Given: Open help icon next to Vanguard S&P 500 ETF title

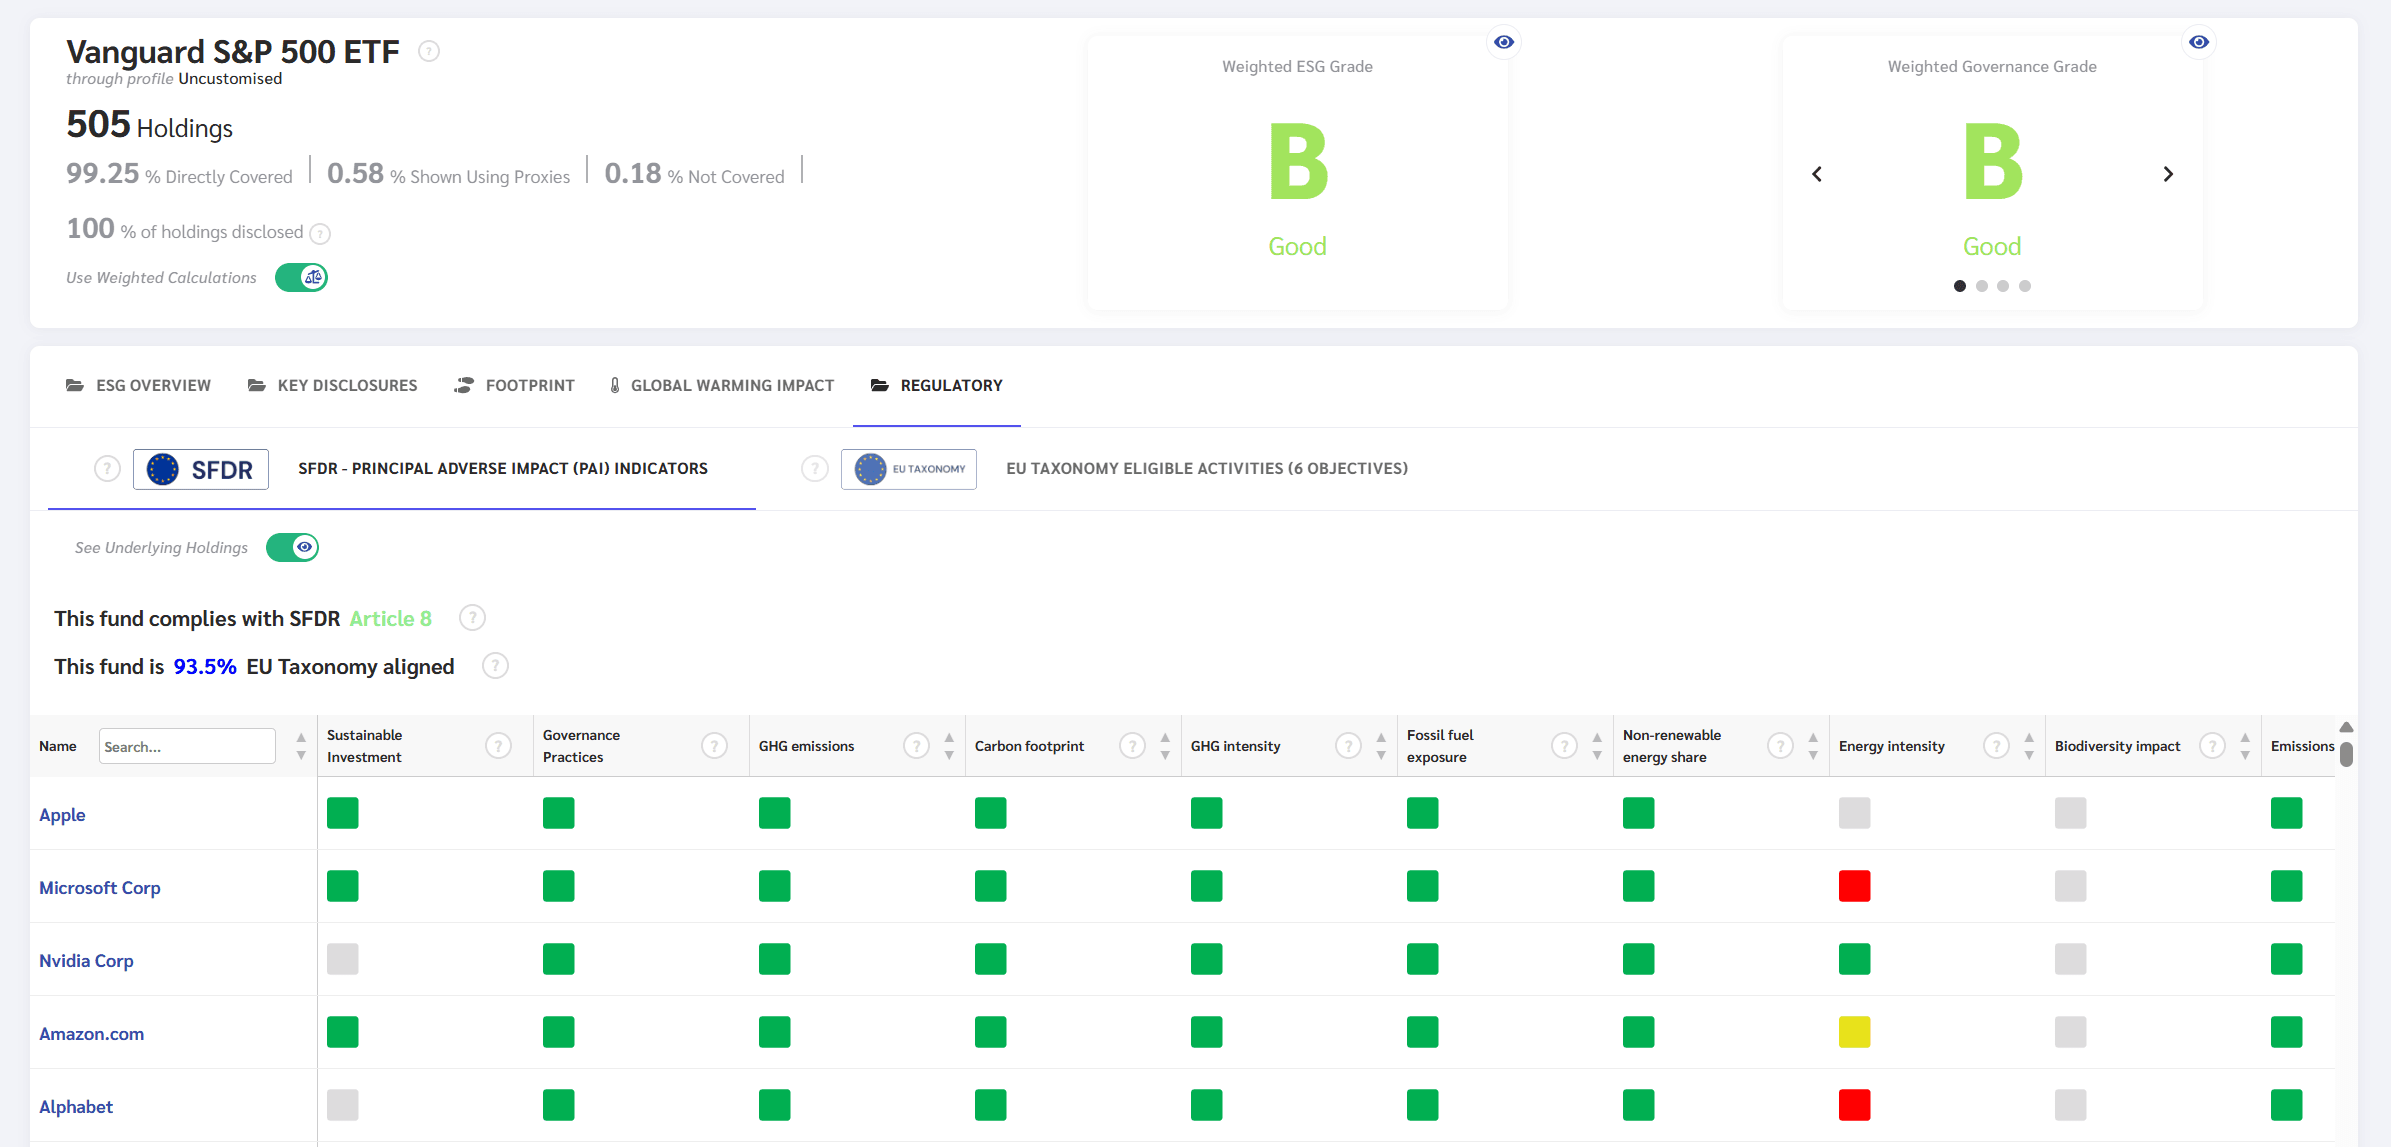Looking at the screenshot, I should click(429, 51).
